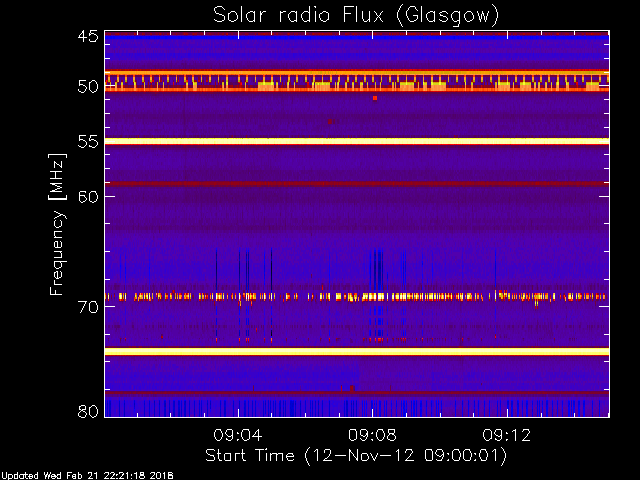640x480 pixels.
Task: Select the 55 frequency tick label
Action: click(88, 142)
